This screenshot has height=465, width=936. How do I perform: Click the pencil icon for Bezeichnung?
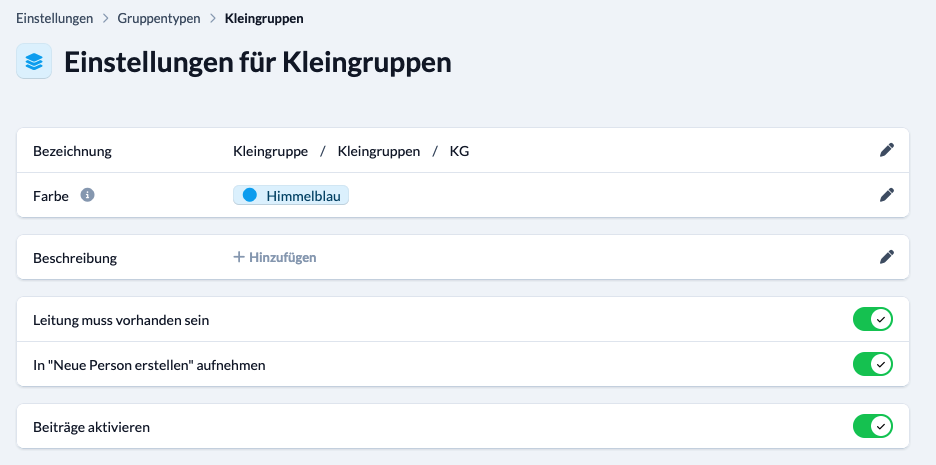(x=886, y=150)
